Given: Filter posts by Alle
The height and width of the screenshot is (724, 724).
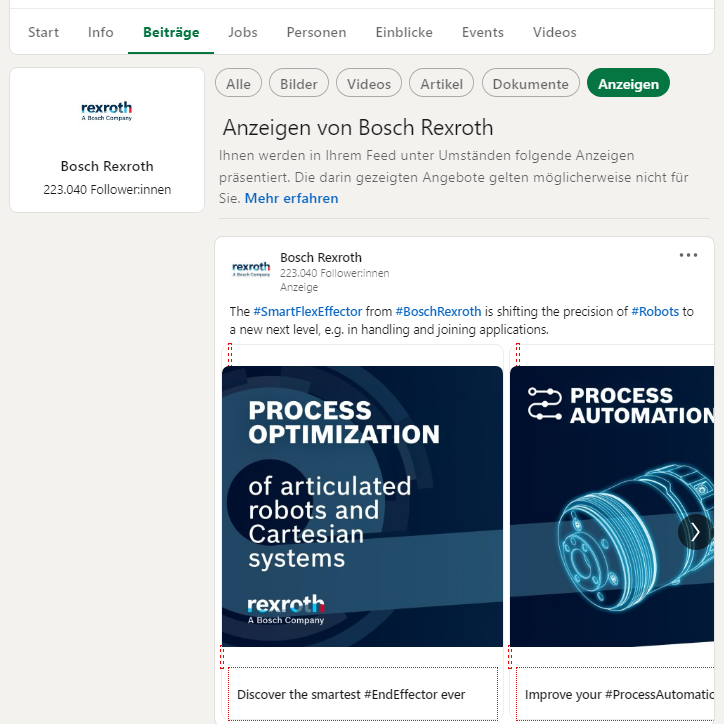Looking at the screenshot, I should tap(238, 84).
